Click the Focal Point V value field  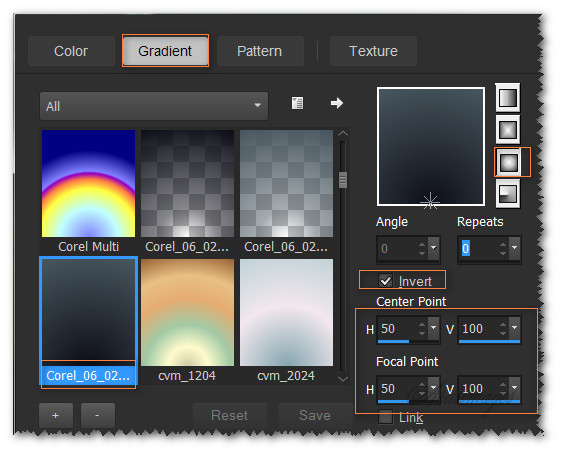click(x=478, y=389)
